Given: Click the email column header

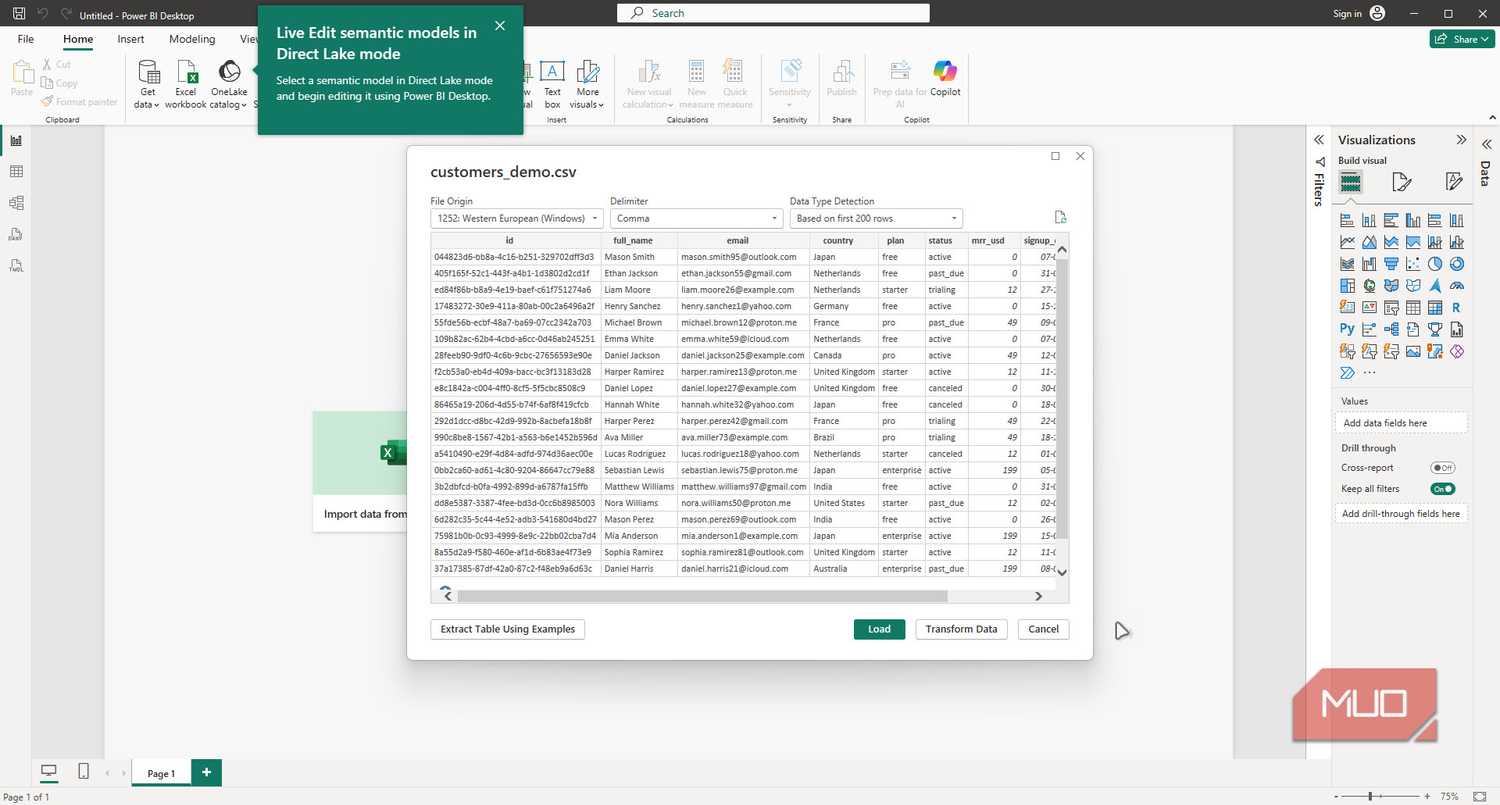Looking at the screenshot, I should [737, 240].
